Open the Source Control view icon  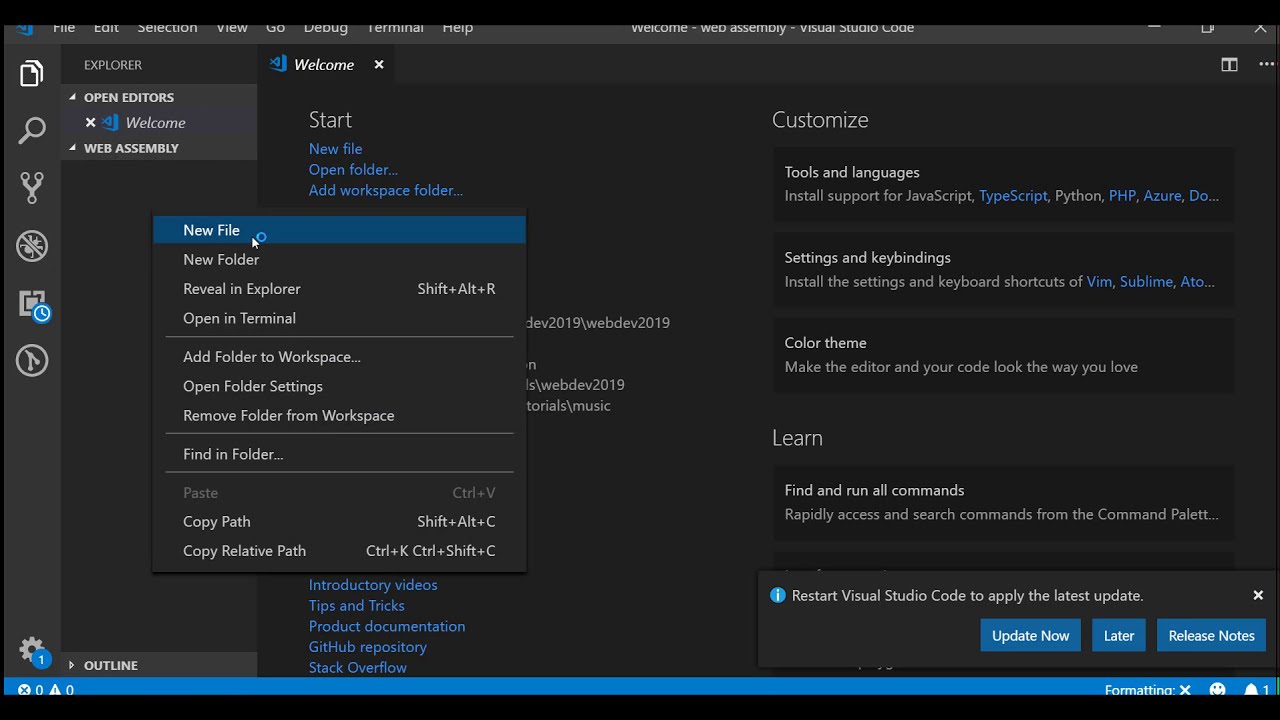[32, 187]
